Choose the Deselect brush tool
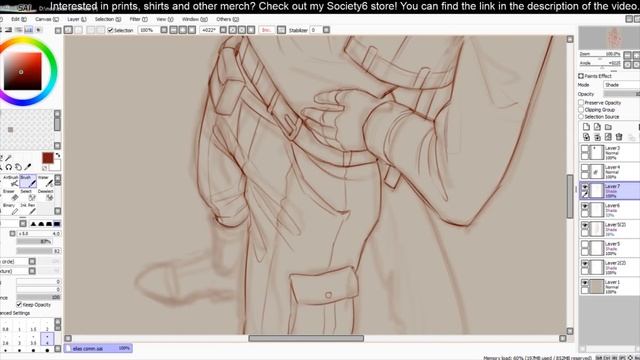 point(45,195)
